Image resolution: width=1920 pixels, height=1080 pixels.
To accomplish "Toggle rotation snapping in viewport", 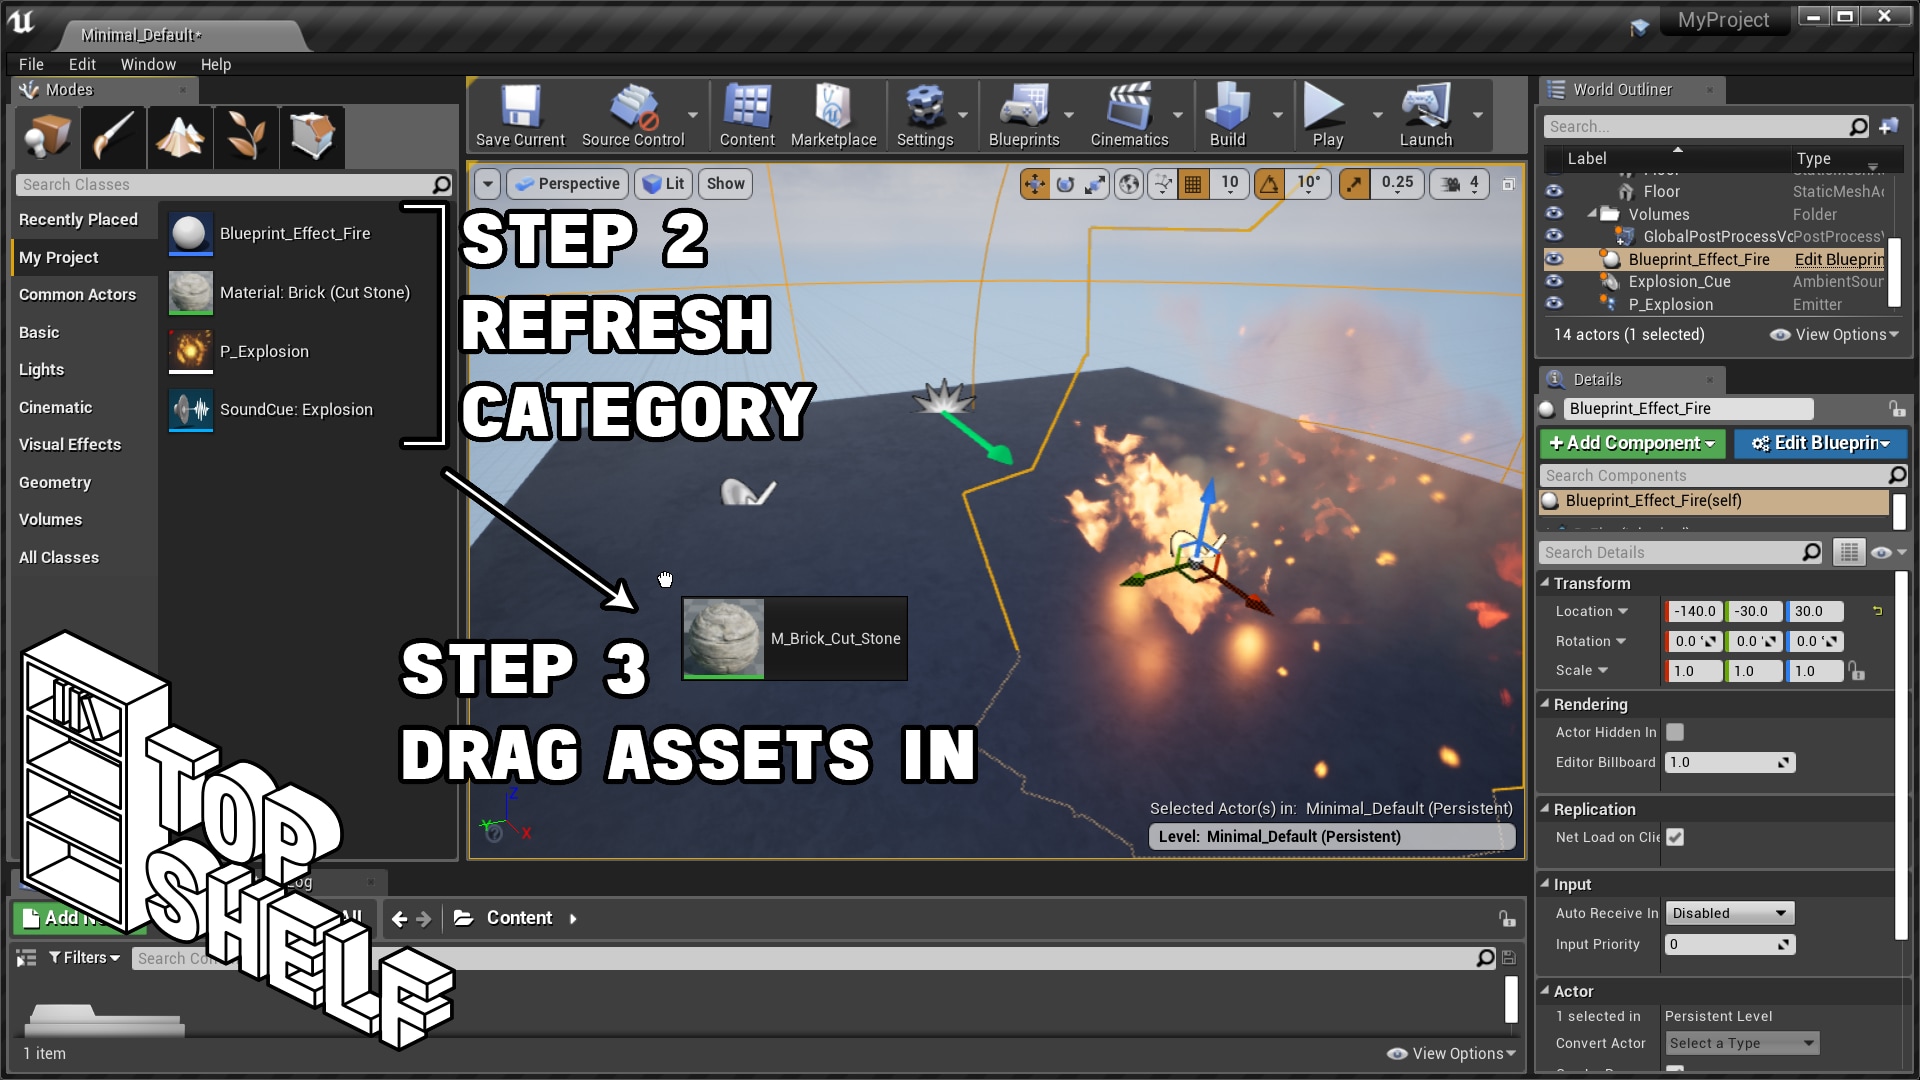I will coord(1269,184).
